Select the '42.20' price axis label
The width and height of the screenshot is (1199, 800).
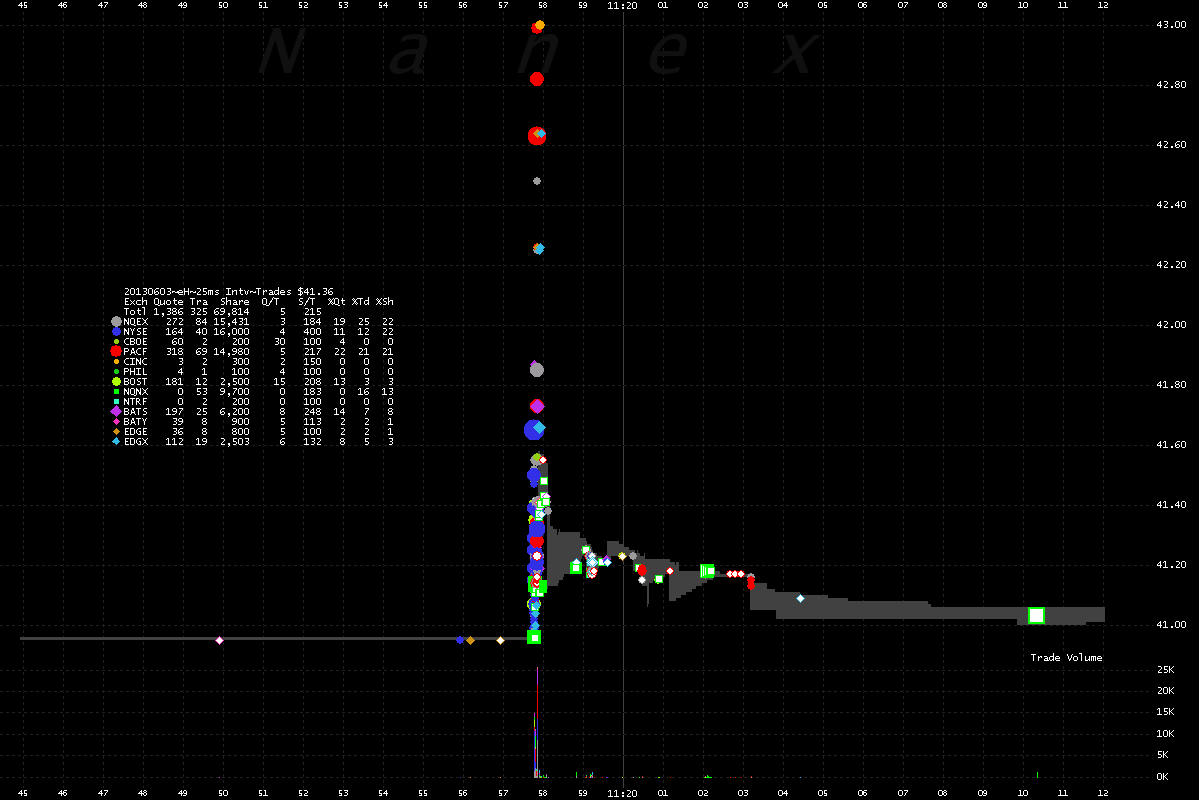[1171, 265]
